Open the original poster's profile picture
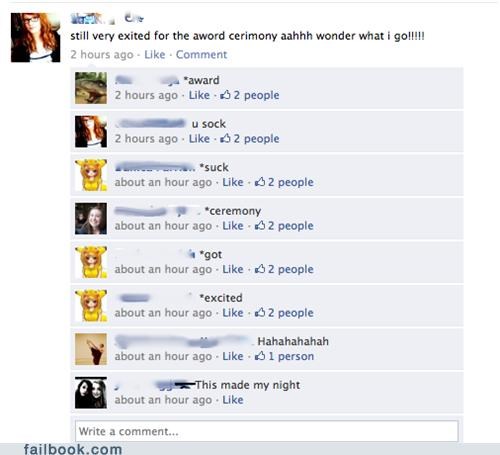Screen dimensions: 500x455 [x=36, y=37]
